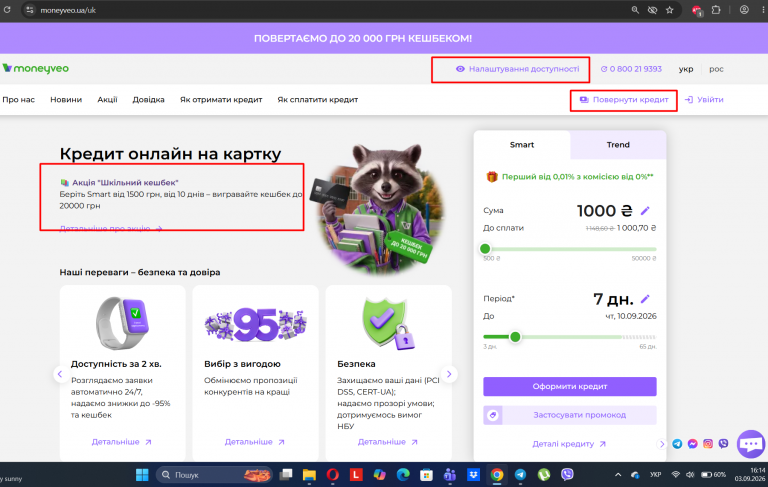Open Microsoft Edge from taskbar
Image resolution: width=768 pixels, height=487 pixels.
point(403,475)
